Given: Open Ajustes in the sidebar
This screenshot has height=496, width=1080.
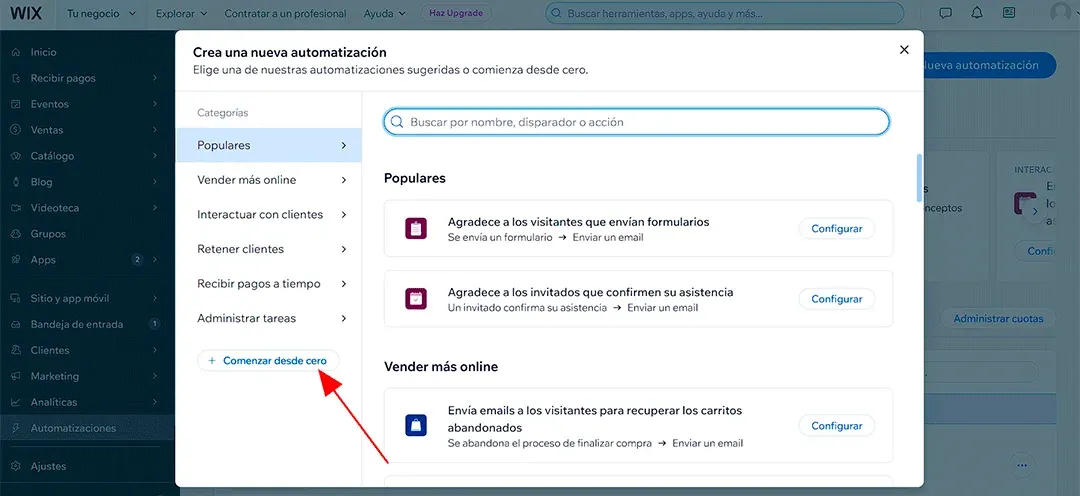Looking at the screenshot, I should click(87, 466).
